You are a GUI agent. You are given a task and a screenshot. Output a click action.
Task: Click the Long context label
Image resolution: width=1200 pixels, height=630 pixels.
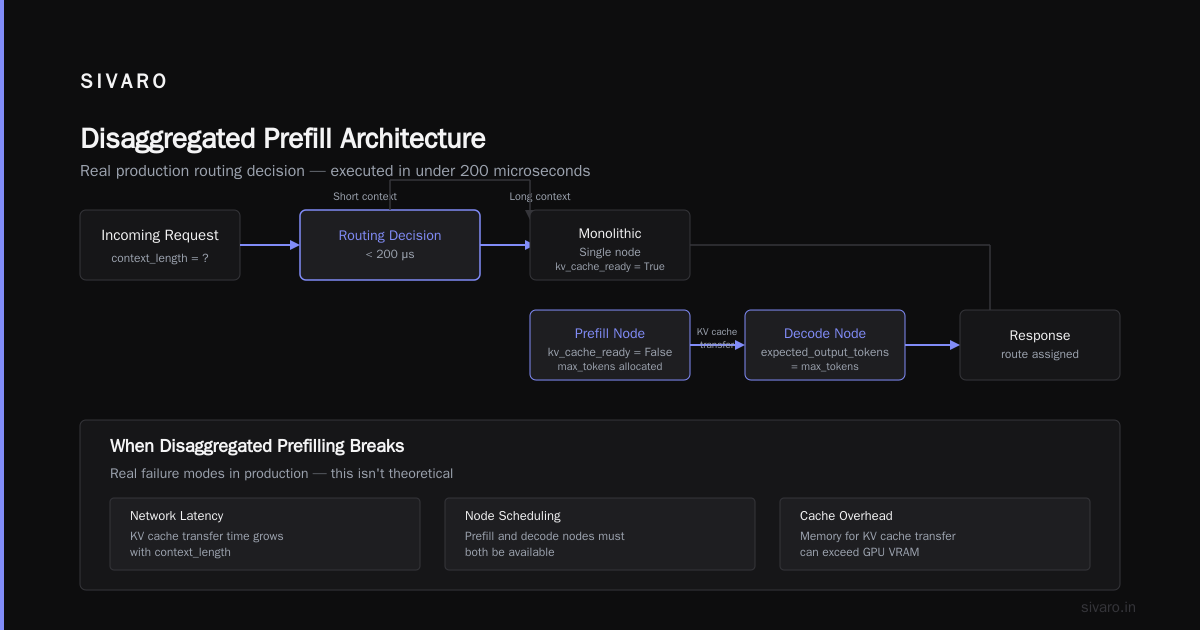pyautogui.click(x=540, y=196)
